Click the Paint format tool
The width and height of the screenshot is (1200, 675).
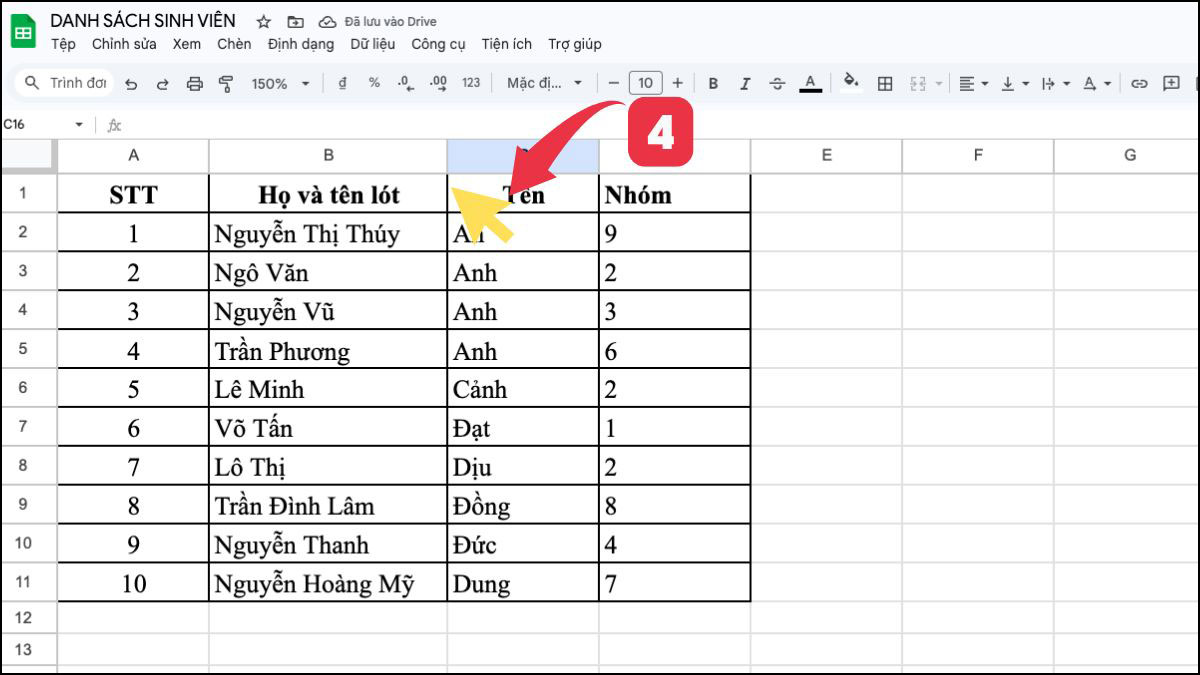click(x=226, y=82)
